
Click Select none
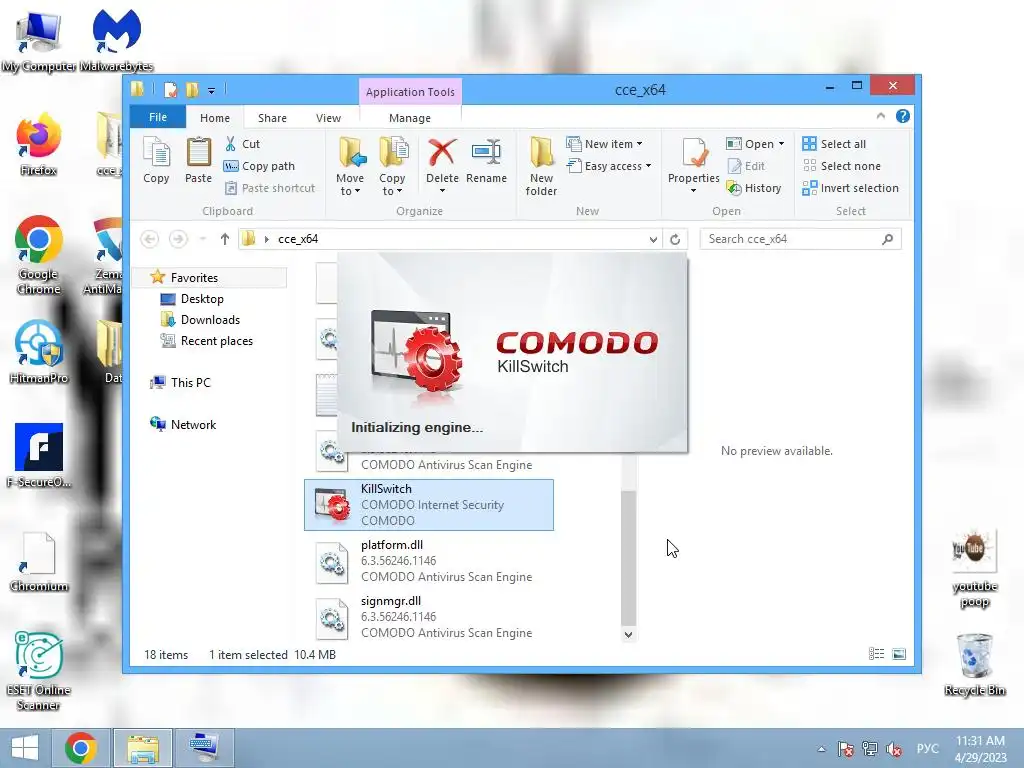coord(842,166)
